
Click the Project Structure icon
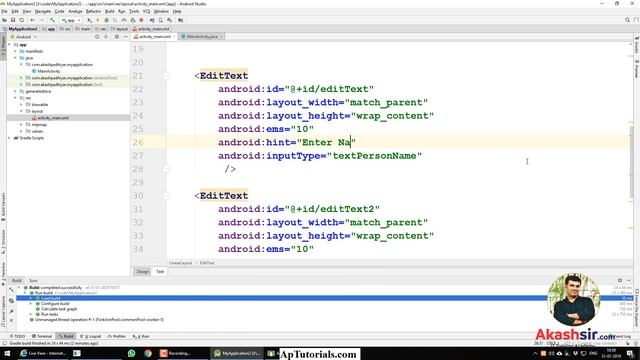tap(180, 20)
